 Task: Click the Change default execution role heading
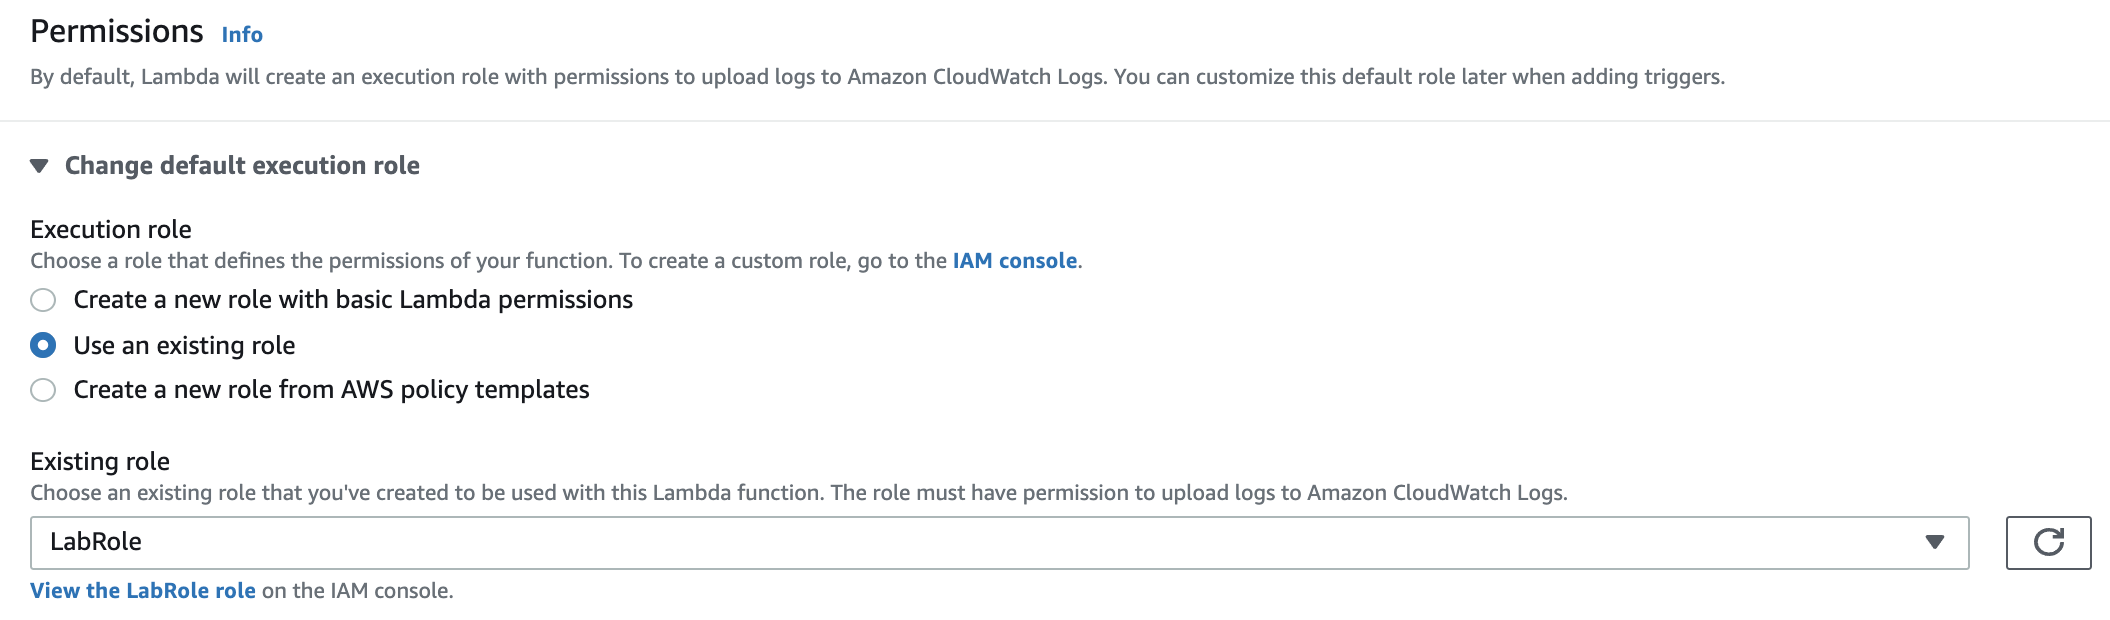pos(242,166)
